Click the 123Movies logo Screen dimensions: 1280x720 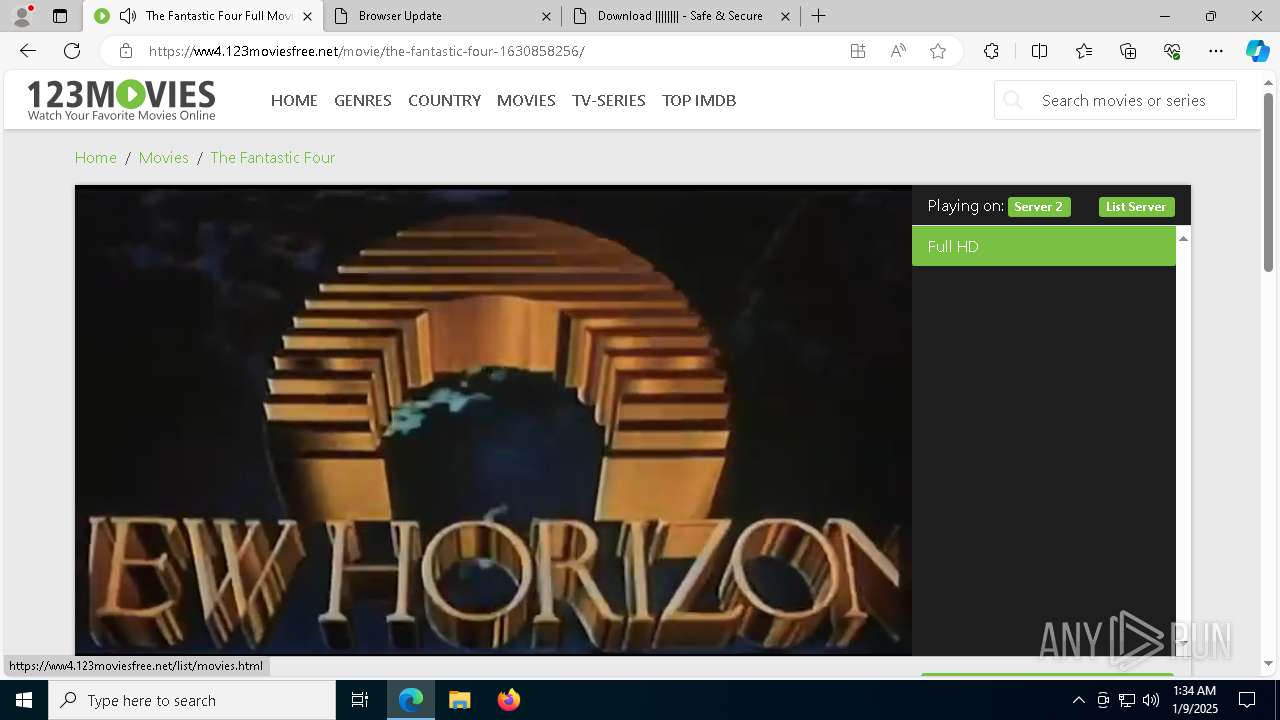click(121, 100)
